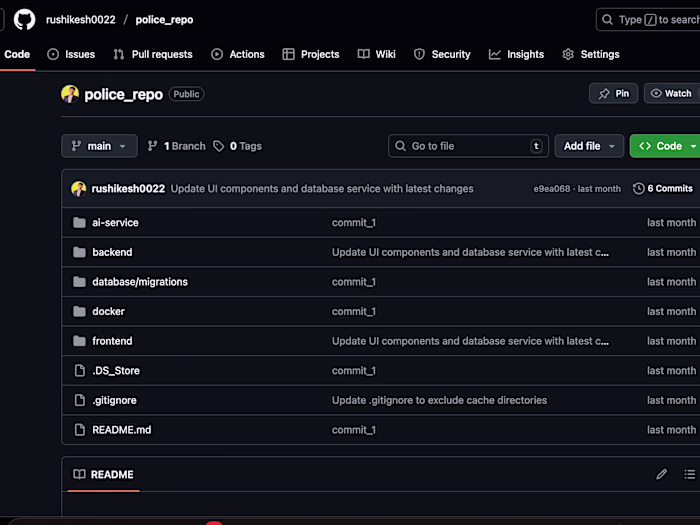Screen dimensions: 700x525
Task: Expand the main branch dropdown
Action: [99, 146]
